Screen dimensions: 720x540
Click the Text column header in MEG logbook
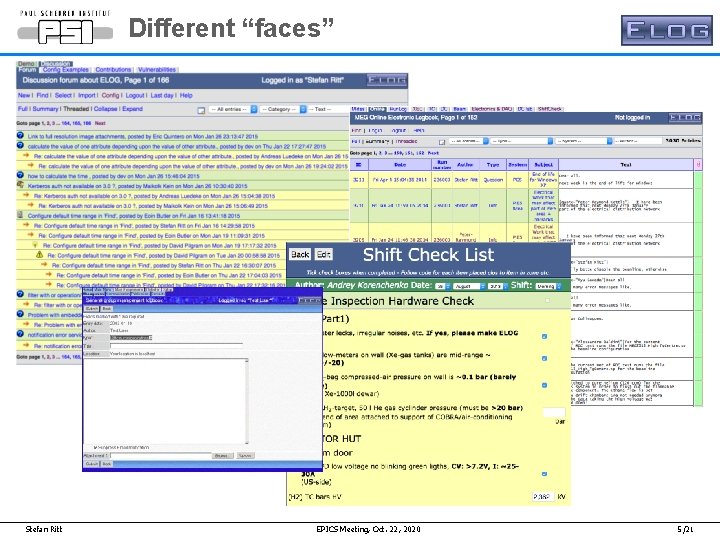[x=626, y=165]
